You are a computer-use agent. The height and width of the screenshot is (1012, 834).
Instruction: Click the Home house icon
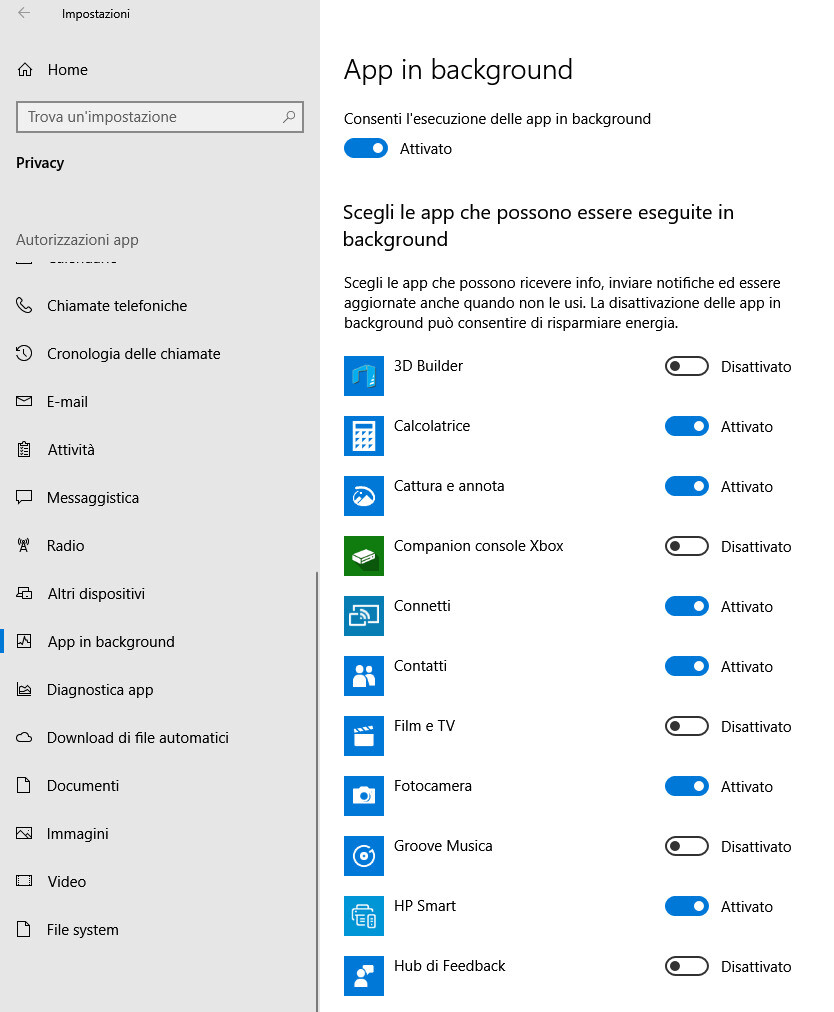(25, 70)
